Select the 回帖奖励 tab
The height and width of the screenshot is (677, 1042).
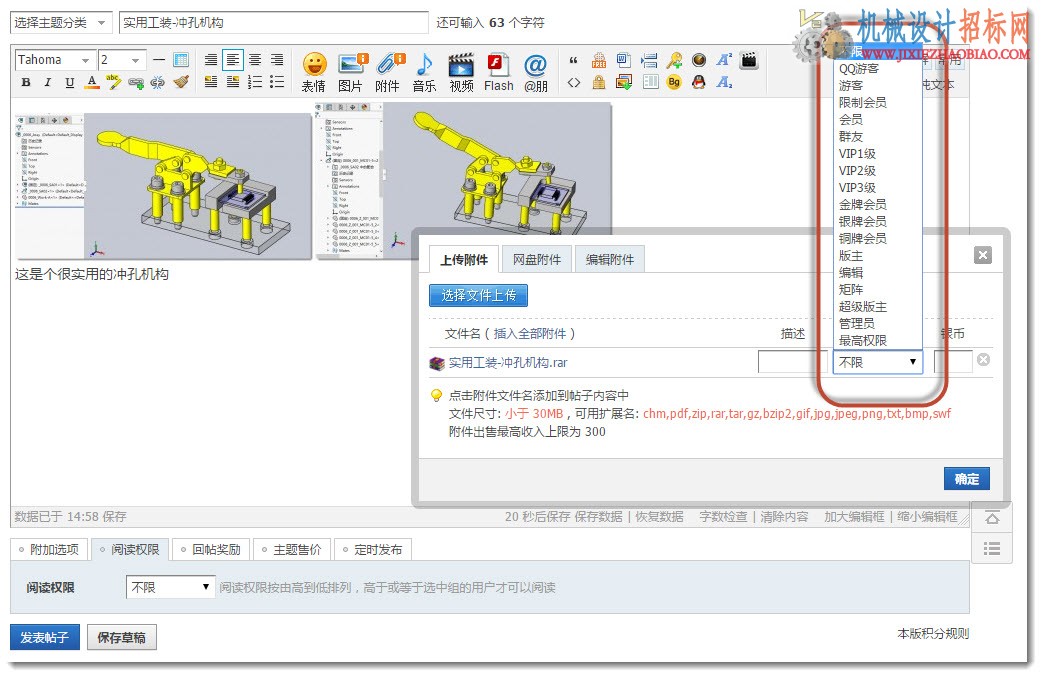pos(211,549)
